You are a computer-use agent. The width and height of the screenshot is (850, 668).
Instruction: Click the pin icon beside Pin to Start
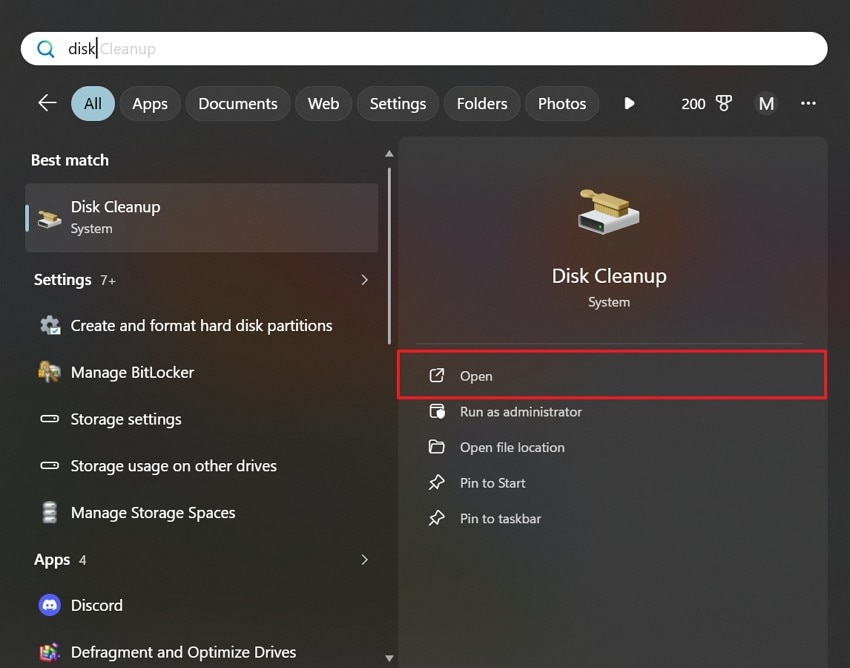coord(436,483)
